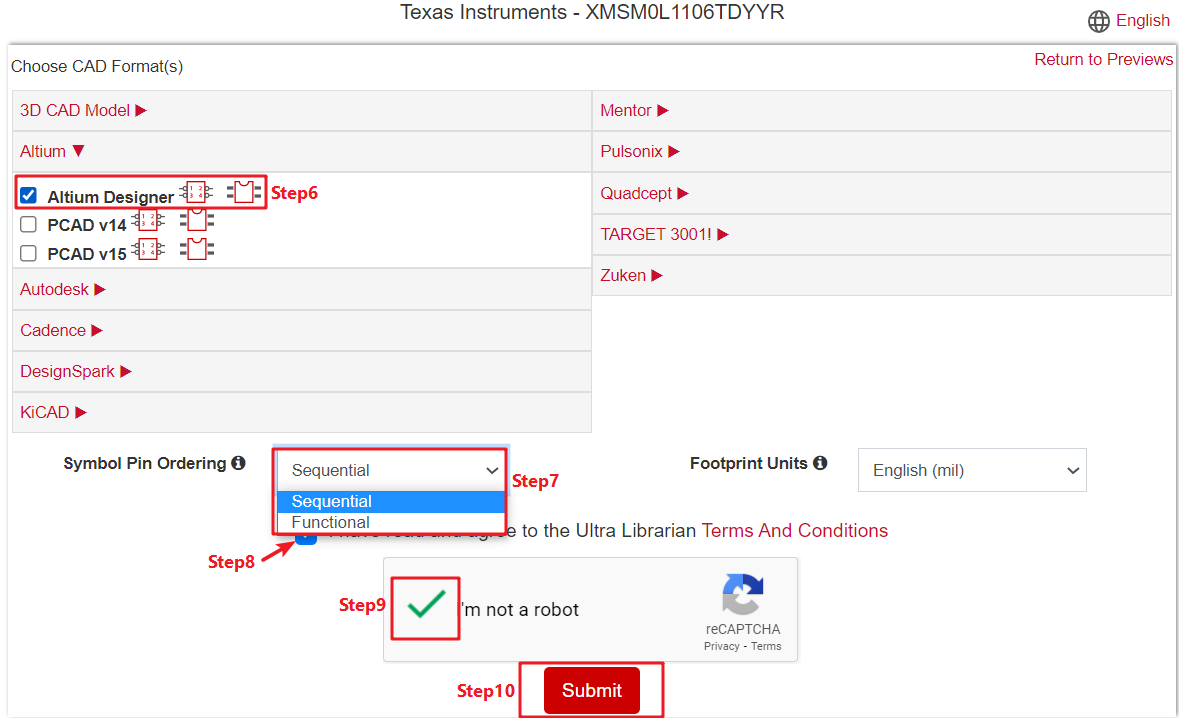
Task: Expand the 3D CAD Model section
Action: pos(83,111)
